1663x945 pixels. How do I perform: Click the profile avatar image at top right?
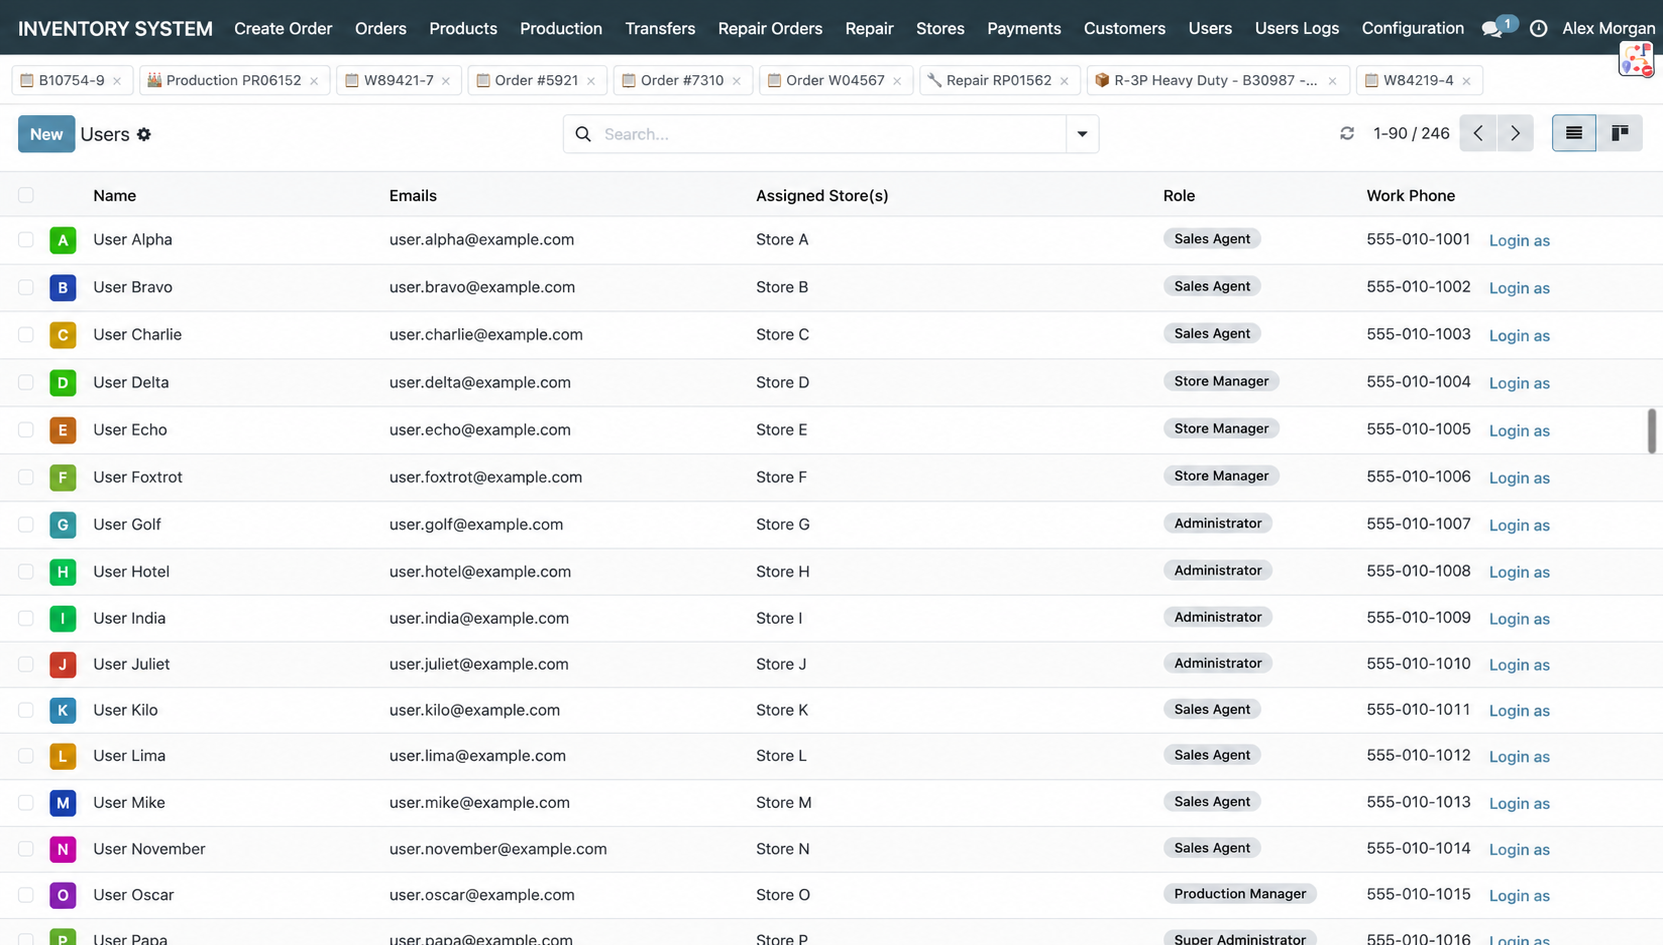(1637, 60)
